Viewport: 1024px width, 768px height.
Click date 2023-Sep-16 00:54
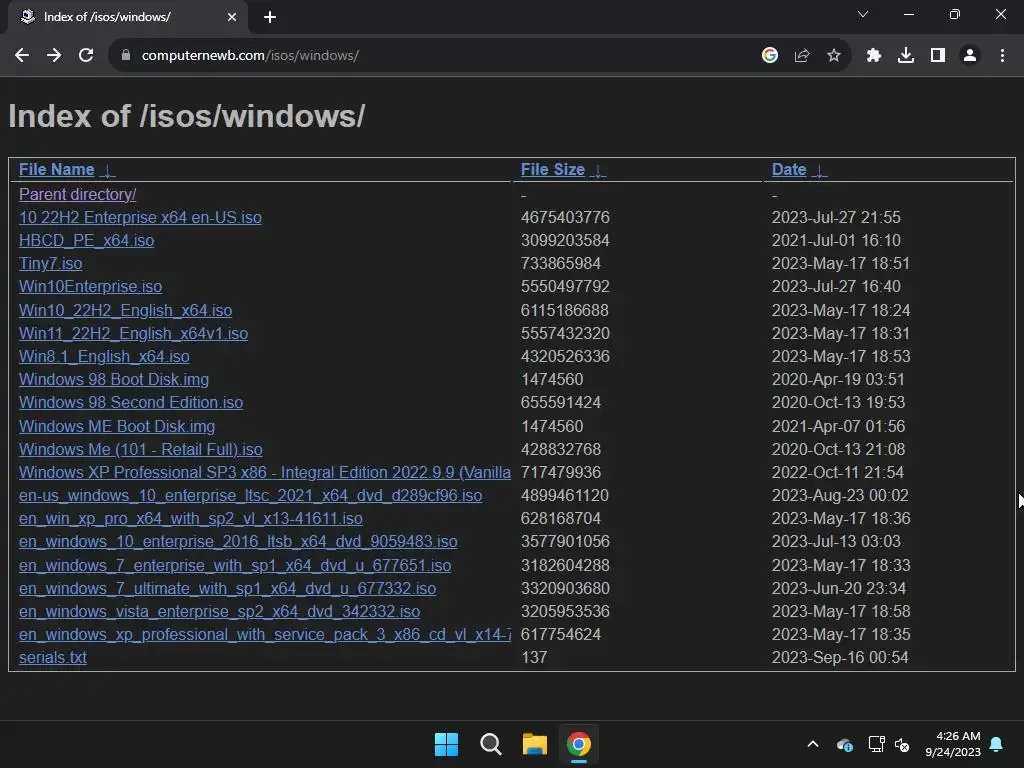tap(840, 658)
